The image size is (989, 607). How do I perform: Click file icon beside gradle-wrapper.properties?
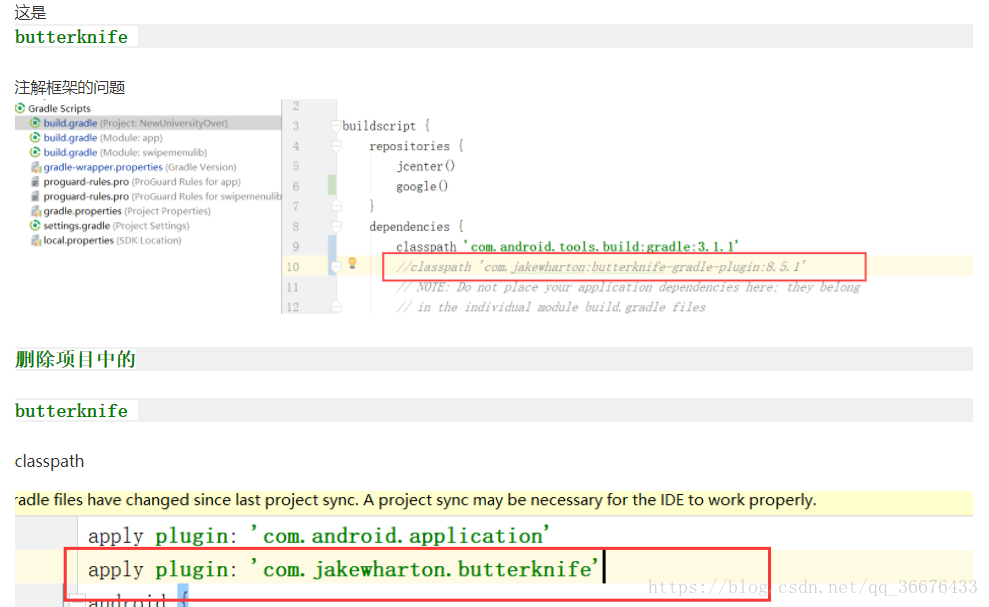pyautogui.click(x=36, y=167)
